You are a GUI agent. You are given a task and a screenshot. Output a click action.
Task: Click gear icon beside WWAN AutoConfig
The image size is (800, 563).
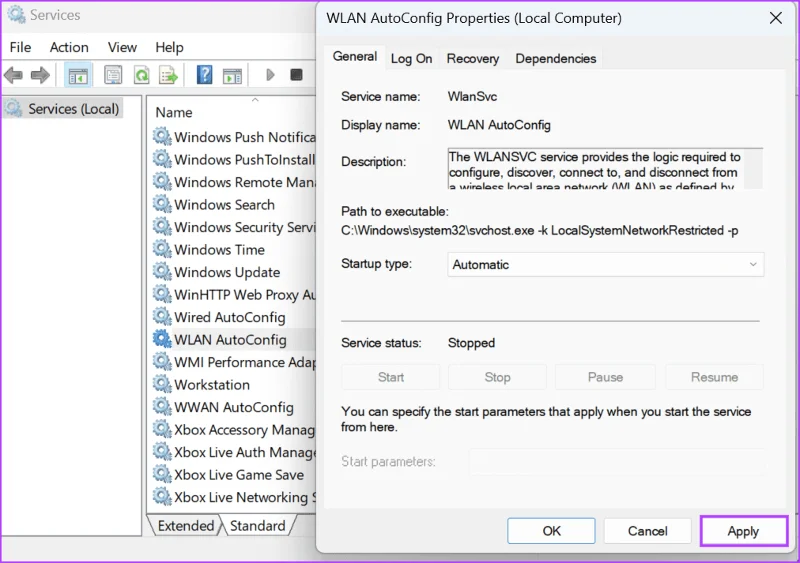click(162, 406)
